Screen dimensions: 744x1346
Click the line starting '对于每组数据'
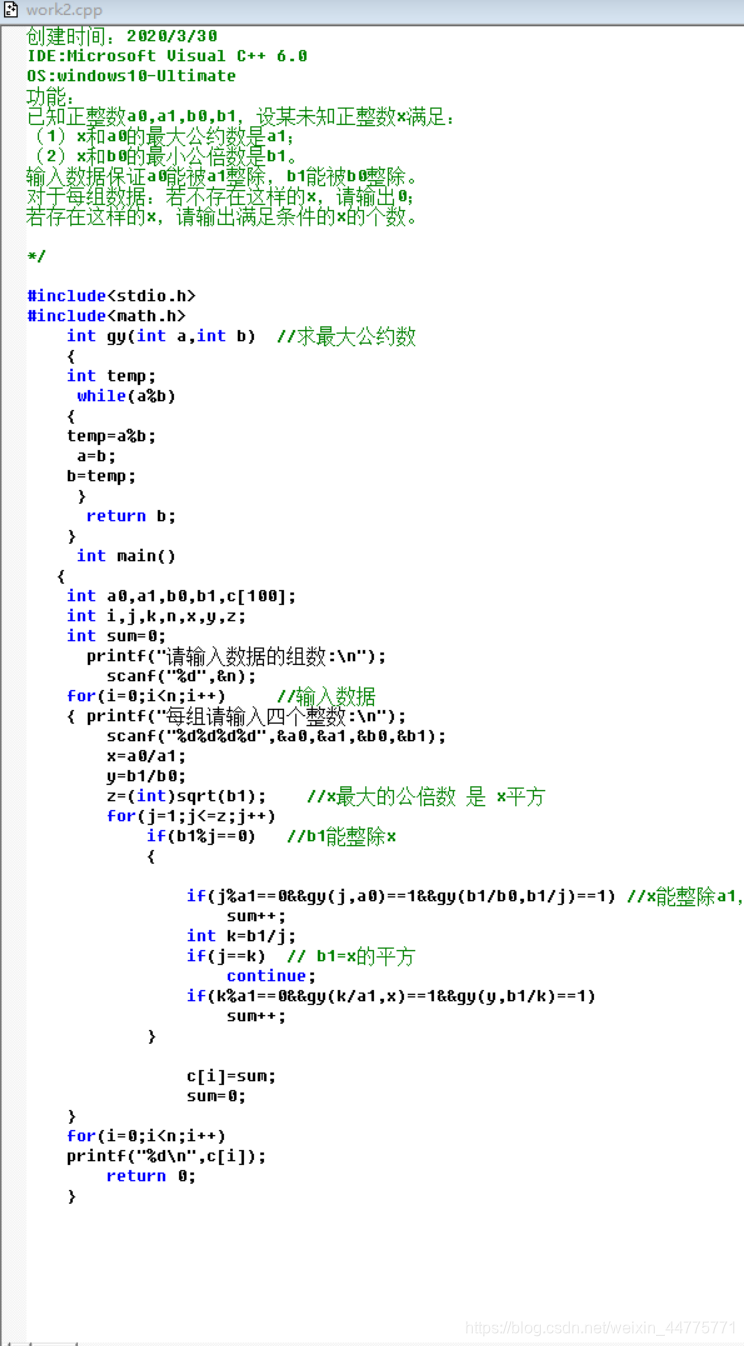[221, 197]
